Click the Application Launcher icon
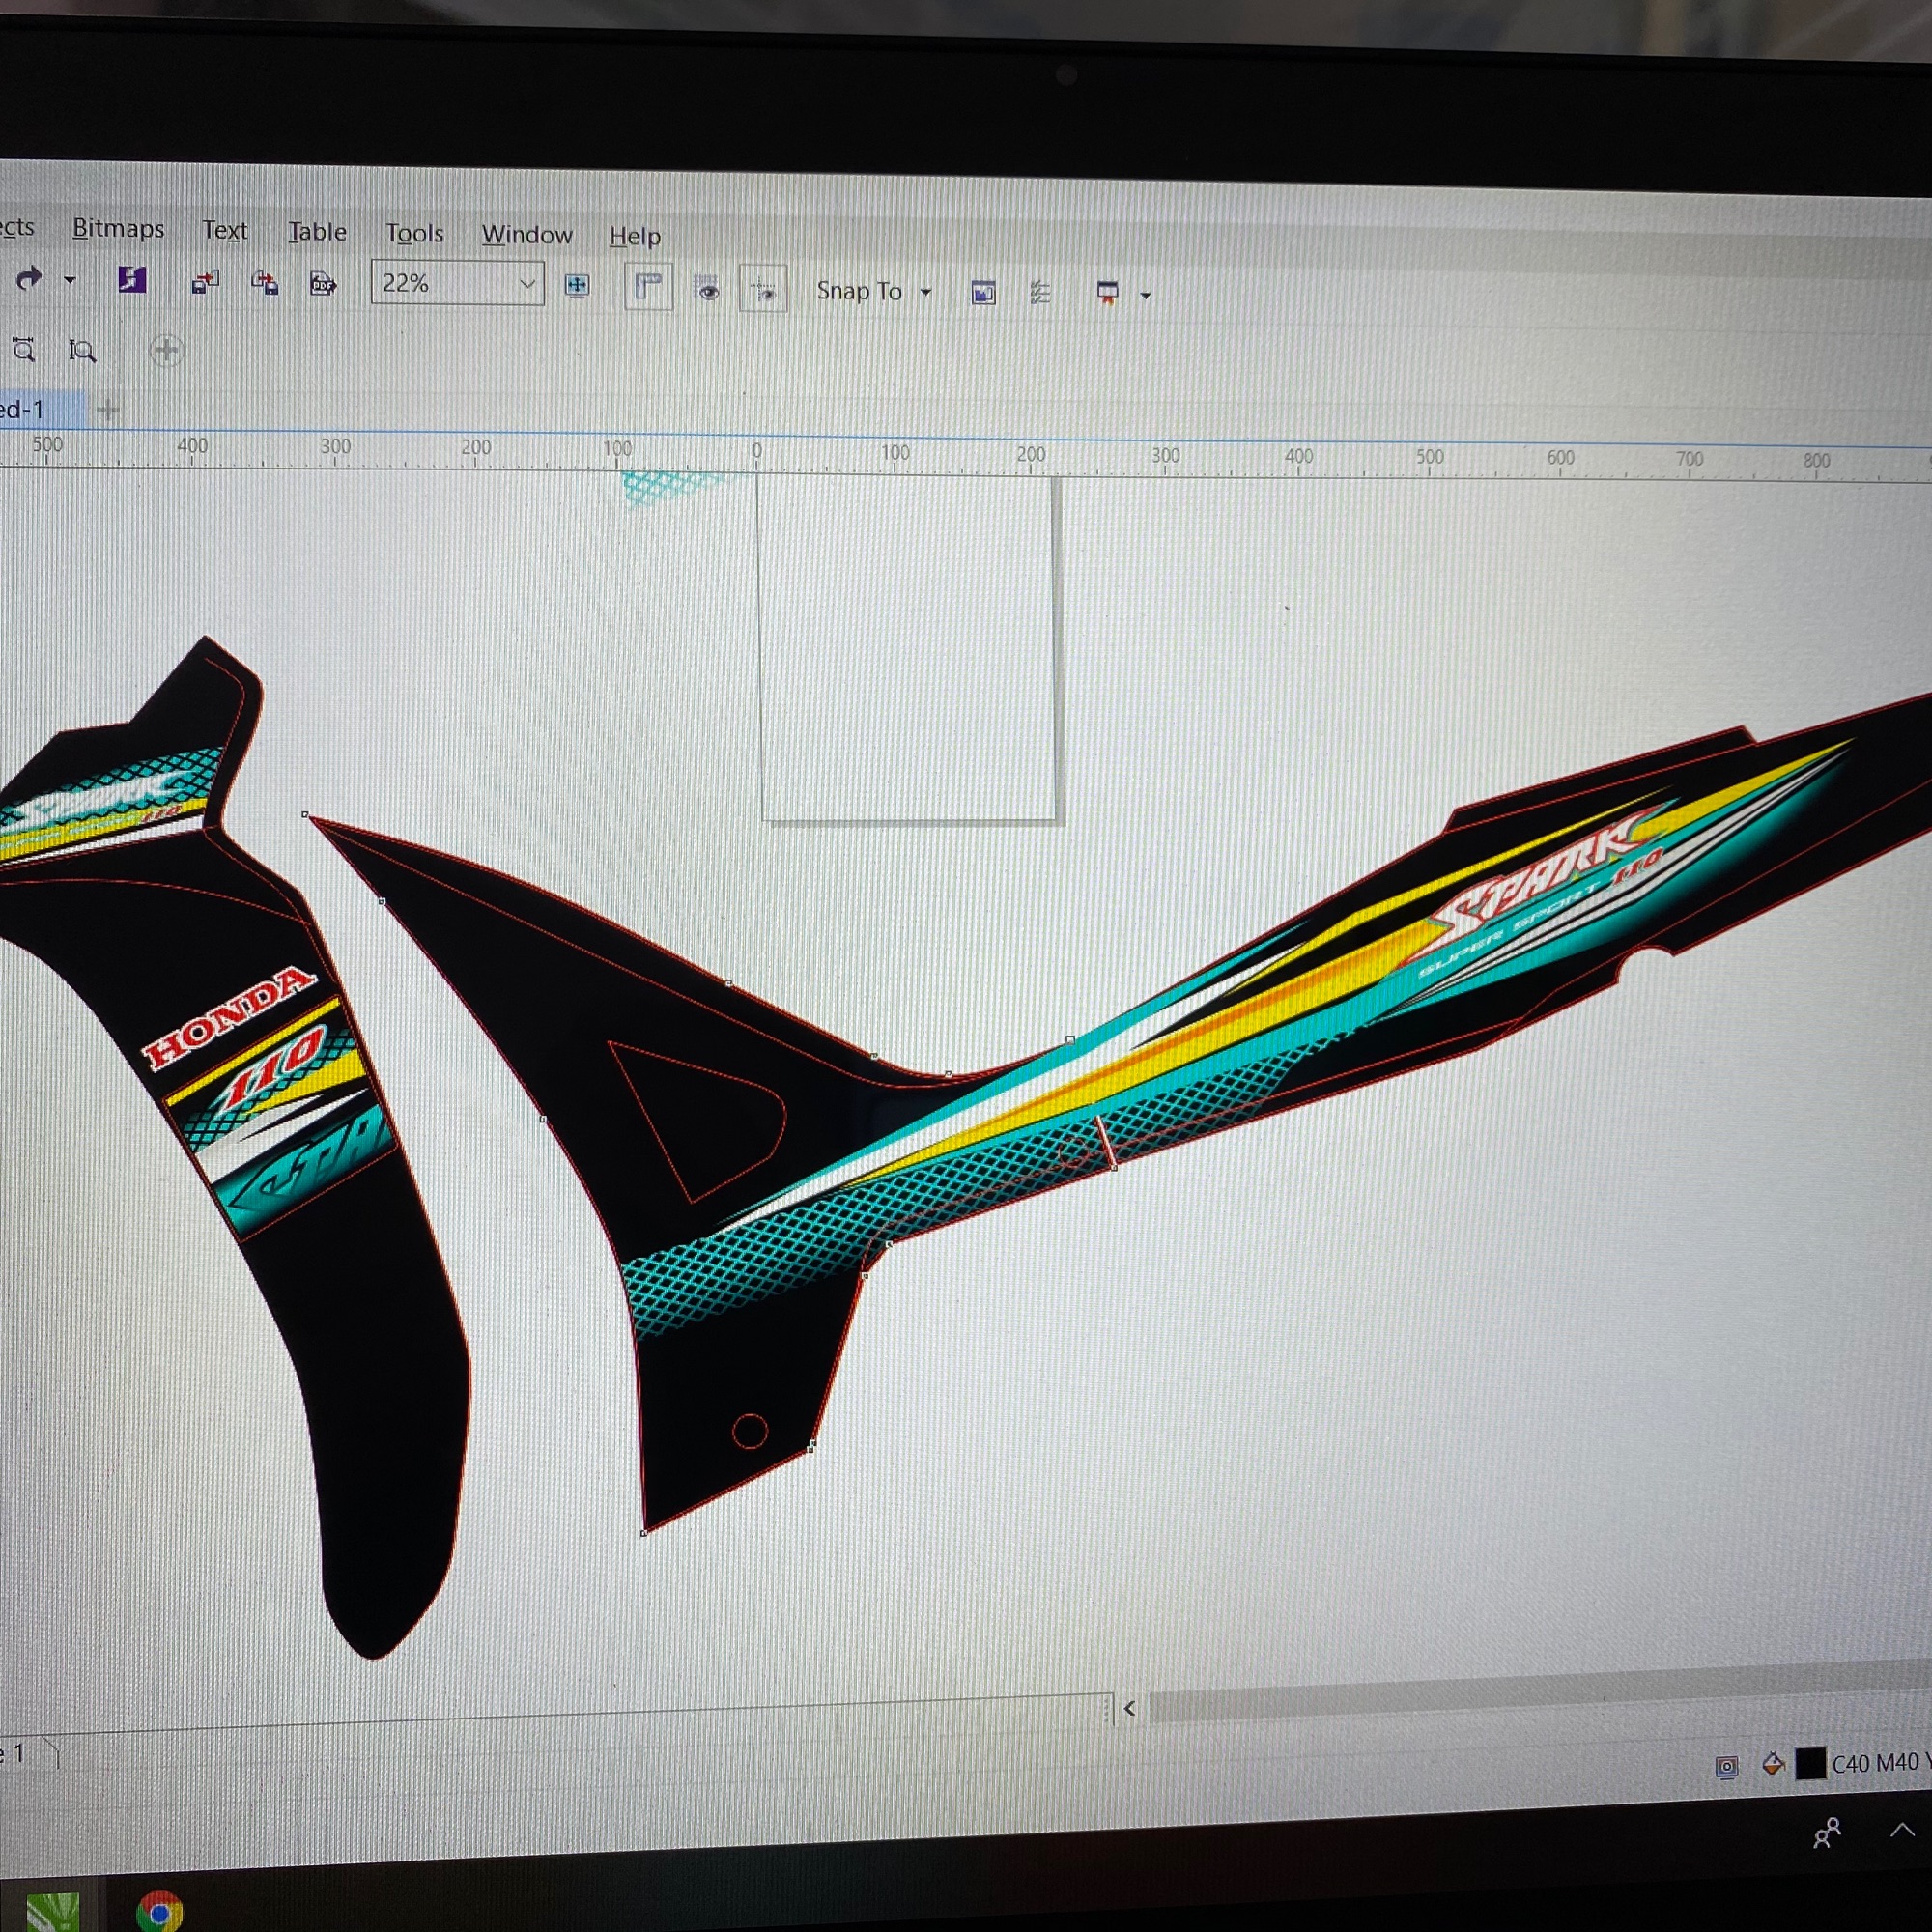The height and width of the screenshot is (1932, 1932). [x=1107, y=294]
